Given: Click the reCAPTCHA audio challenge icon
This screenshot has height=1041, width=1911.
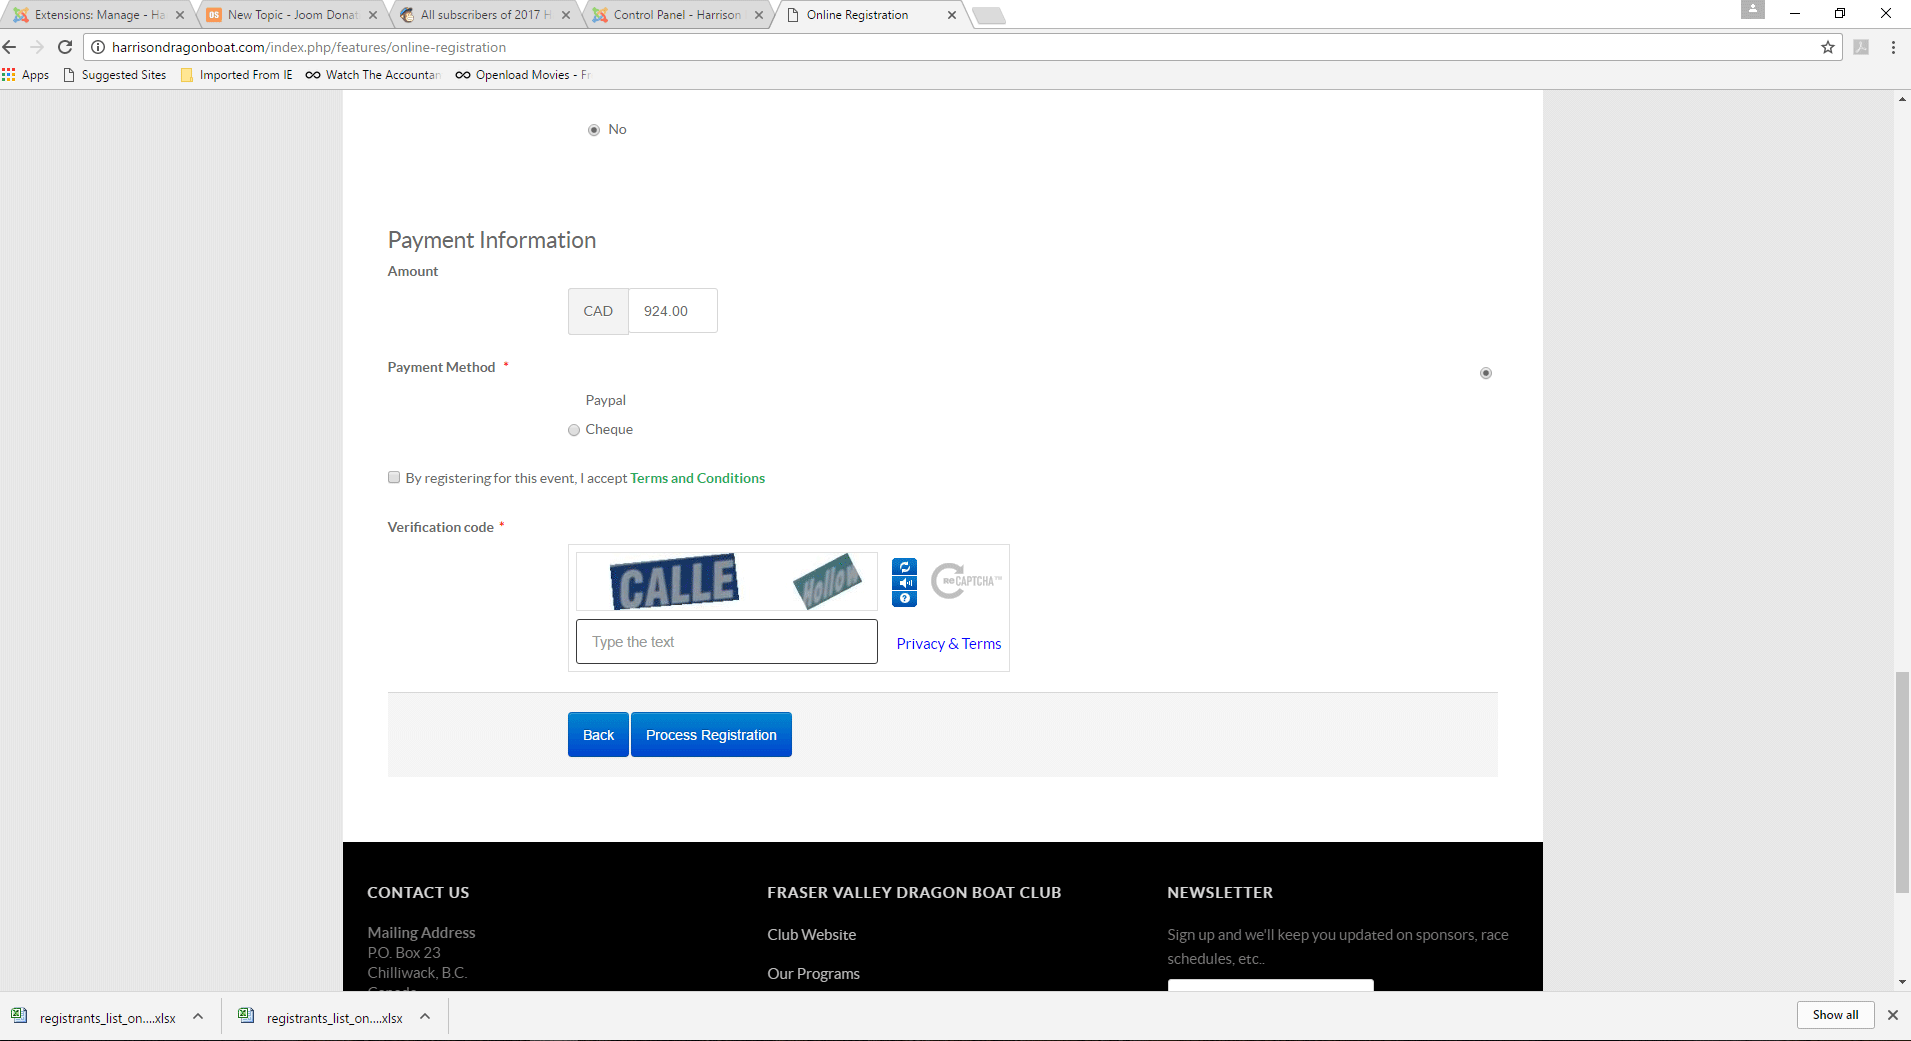Looking at the screenshot, I should 904,583.
